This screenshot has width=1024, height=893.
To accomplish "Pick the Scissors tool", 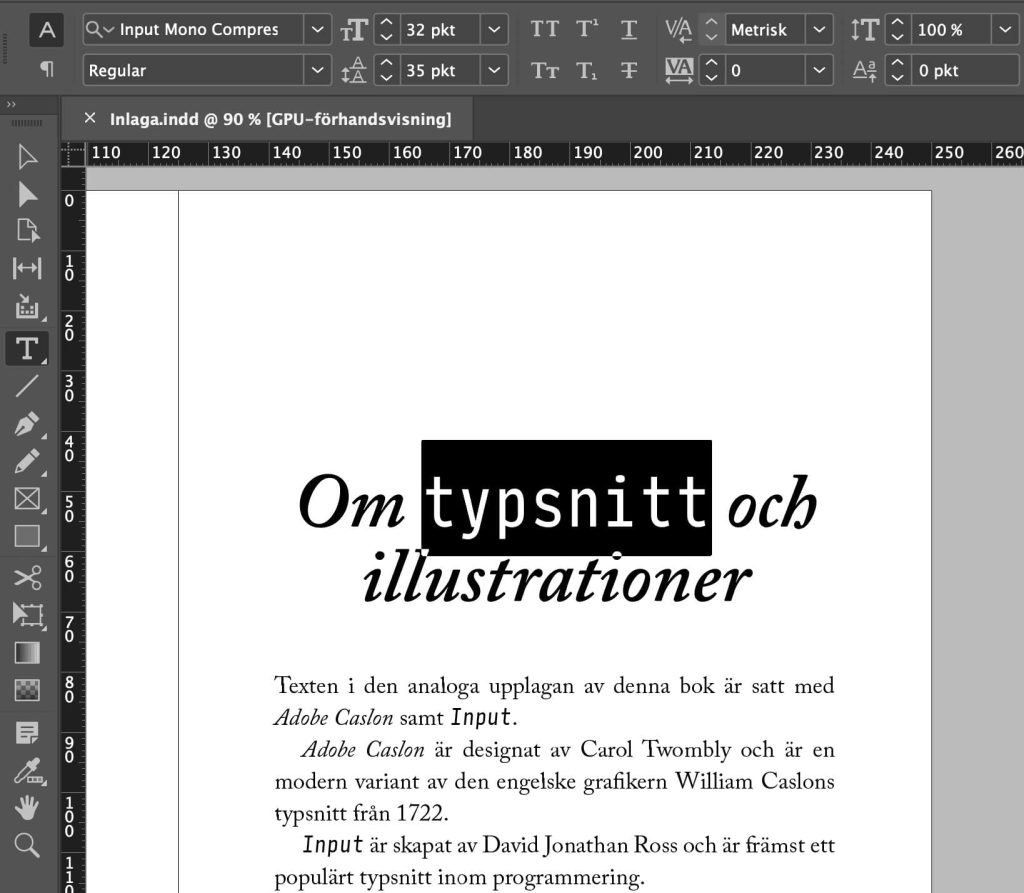I will point(27,577).
